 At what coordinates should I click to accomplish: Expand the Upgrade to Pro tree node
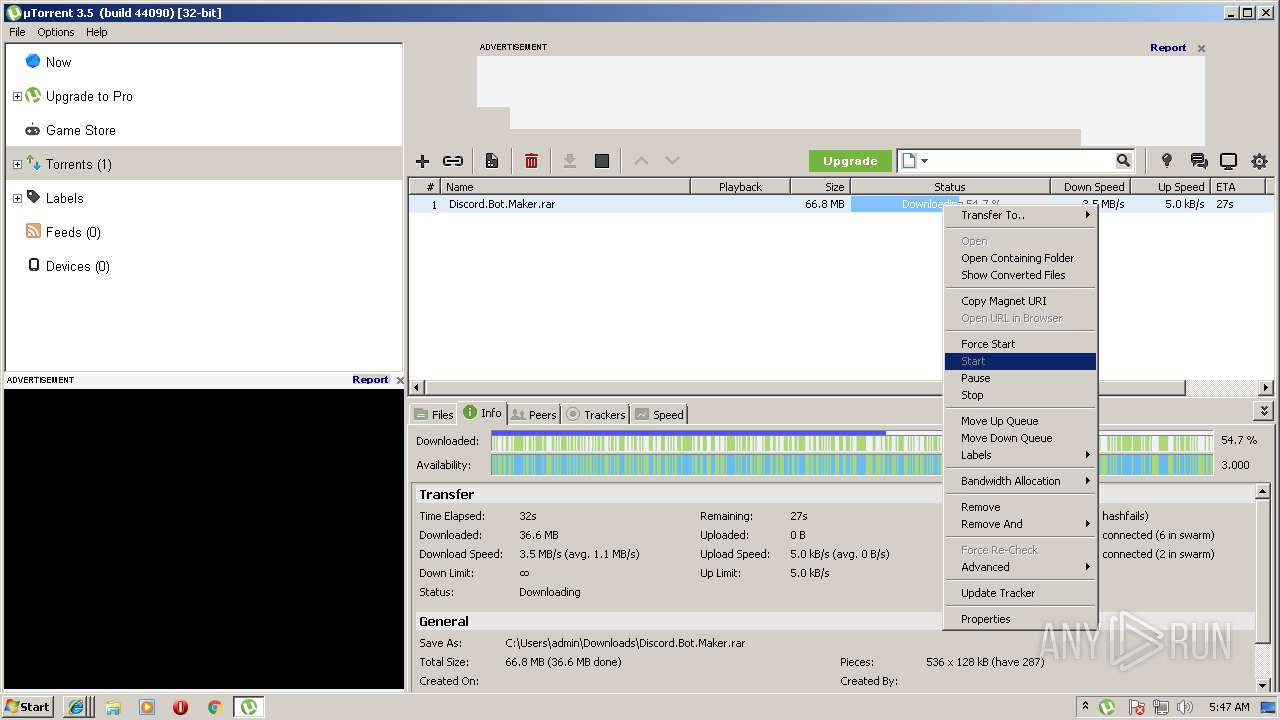17,96
